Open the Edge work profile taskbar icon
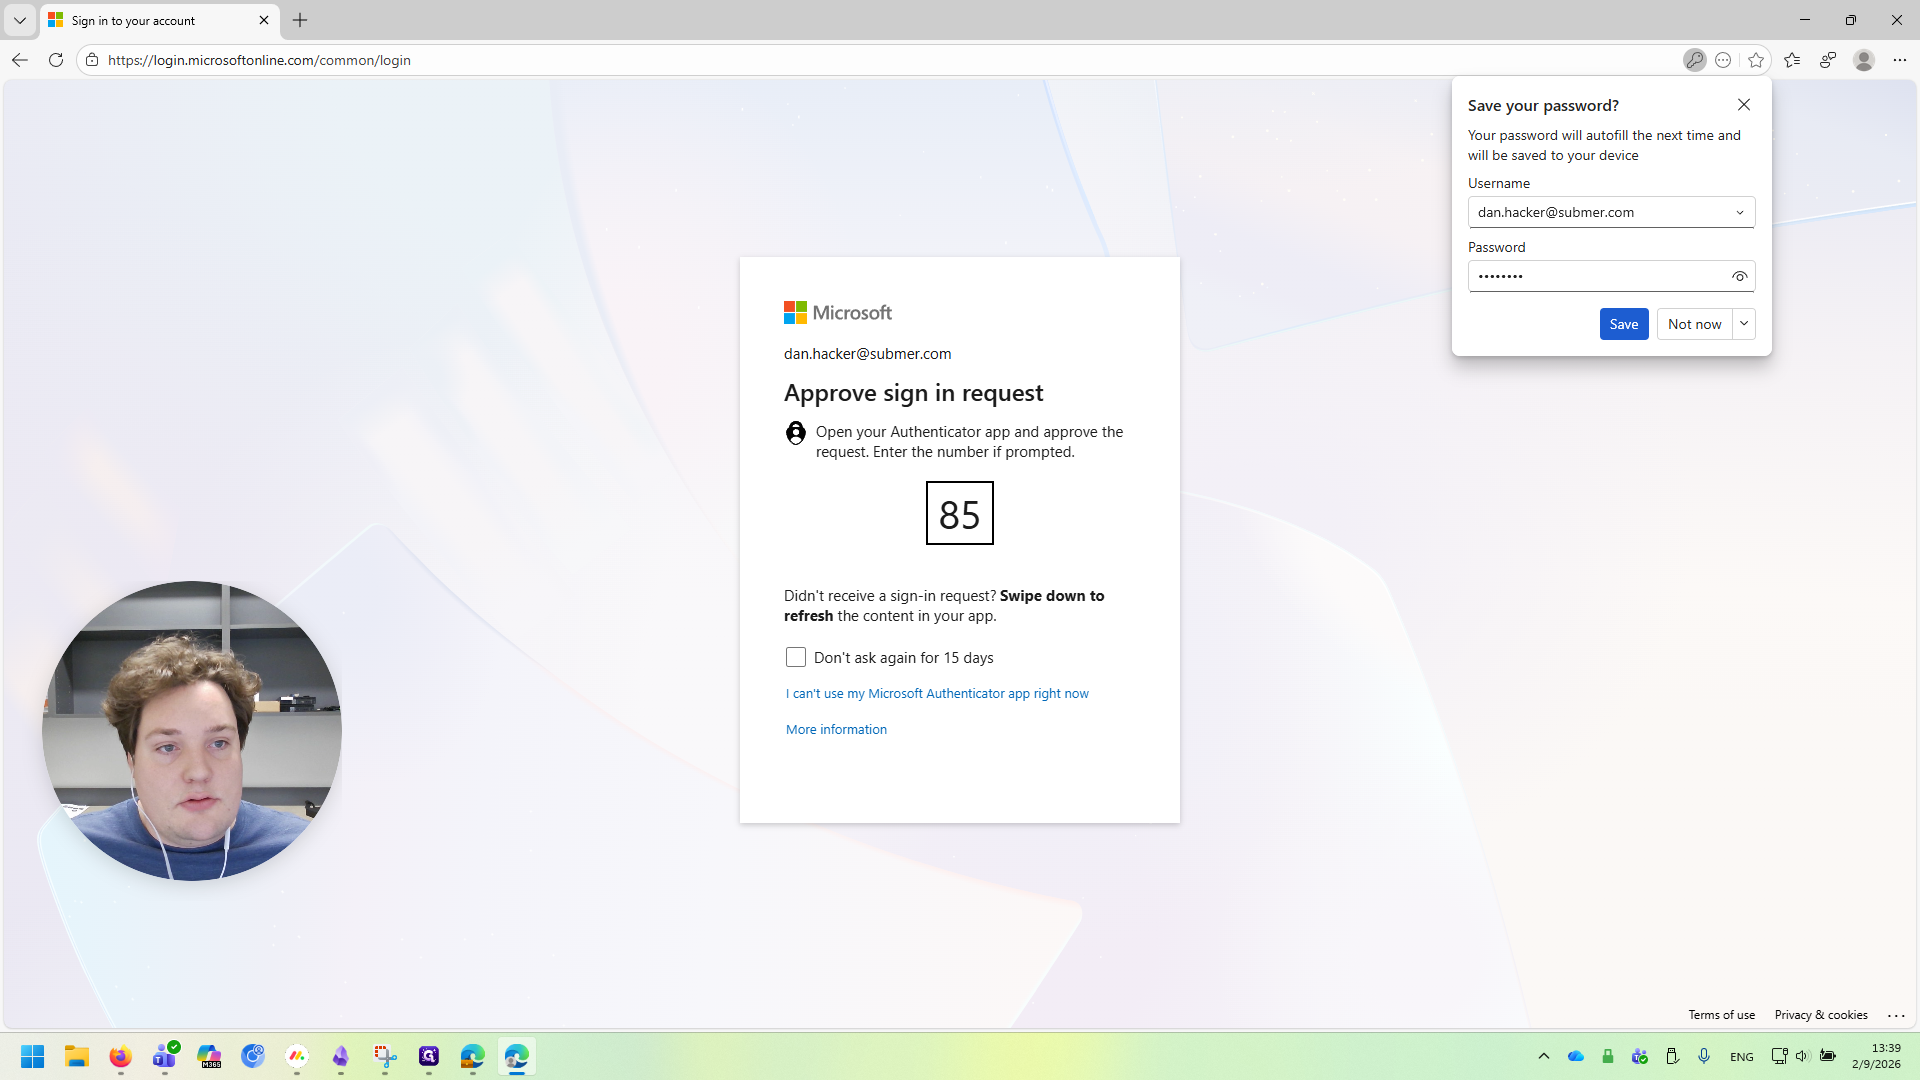Screen dimensions: 1920x1080 click(x=473, y=1056)
